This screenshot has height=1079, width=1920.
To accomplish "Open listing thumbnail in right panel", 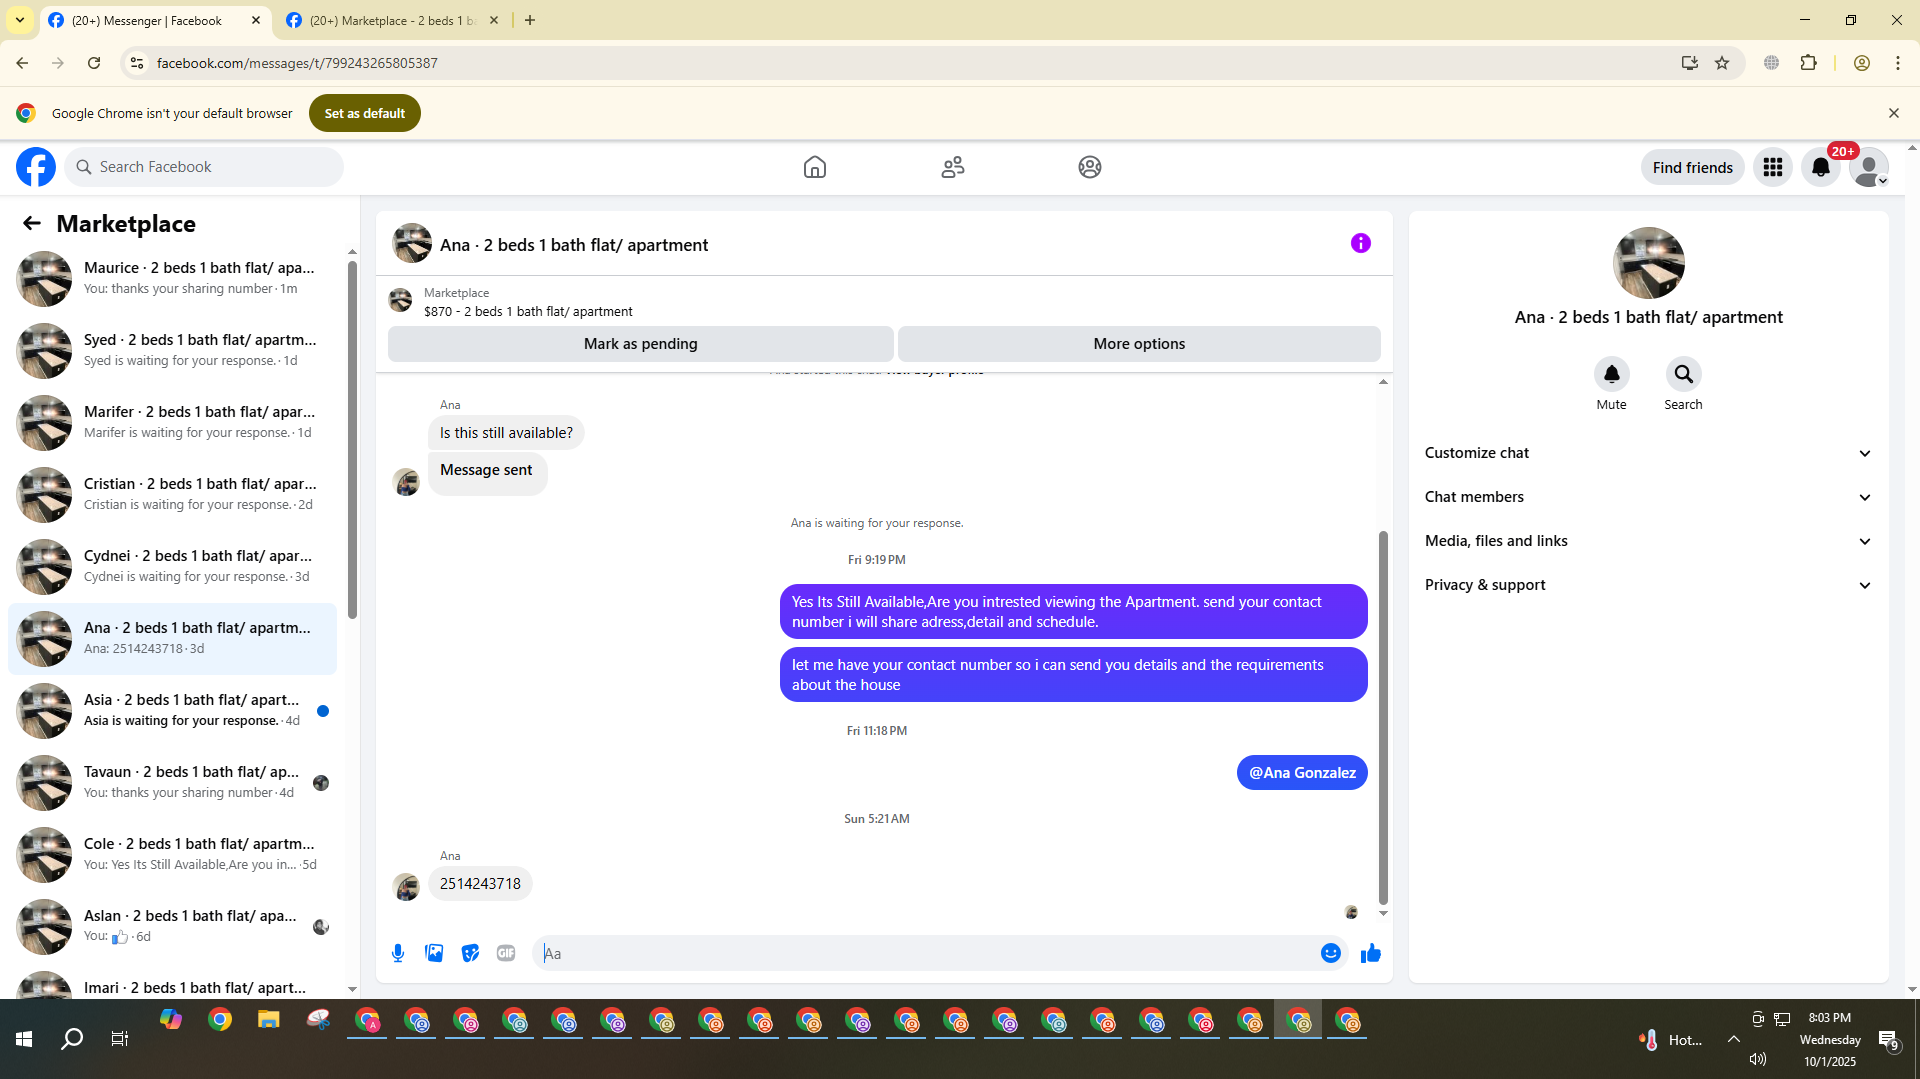I will [1649, 263].
